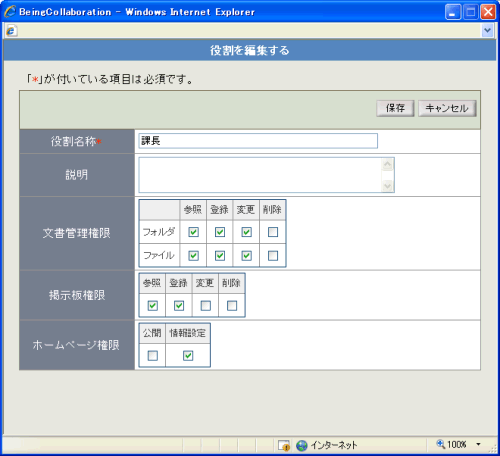This screenshot has width=500, height=456.
Task: Click the Internet zone globe icon
Action: point(302,445)
